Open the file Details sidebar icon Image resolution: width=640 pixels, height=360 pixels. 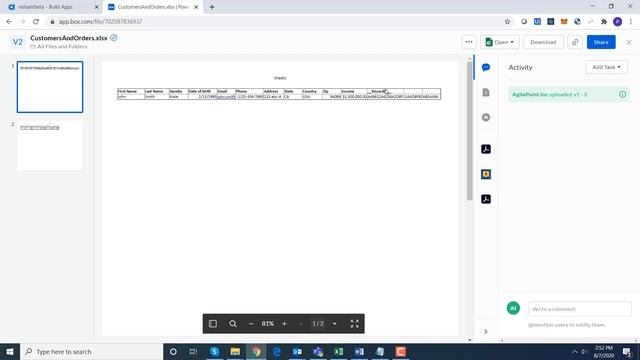[486, 93]
